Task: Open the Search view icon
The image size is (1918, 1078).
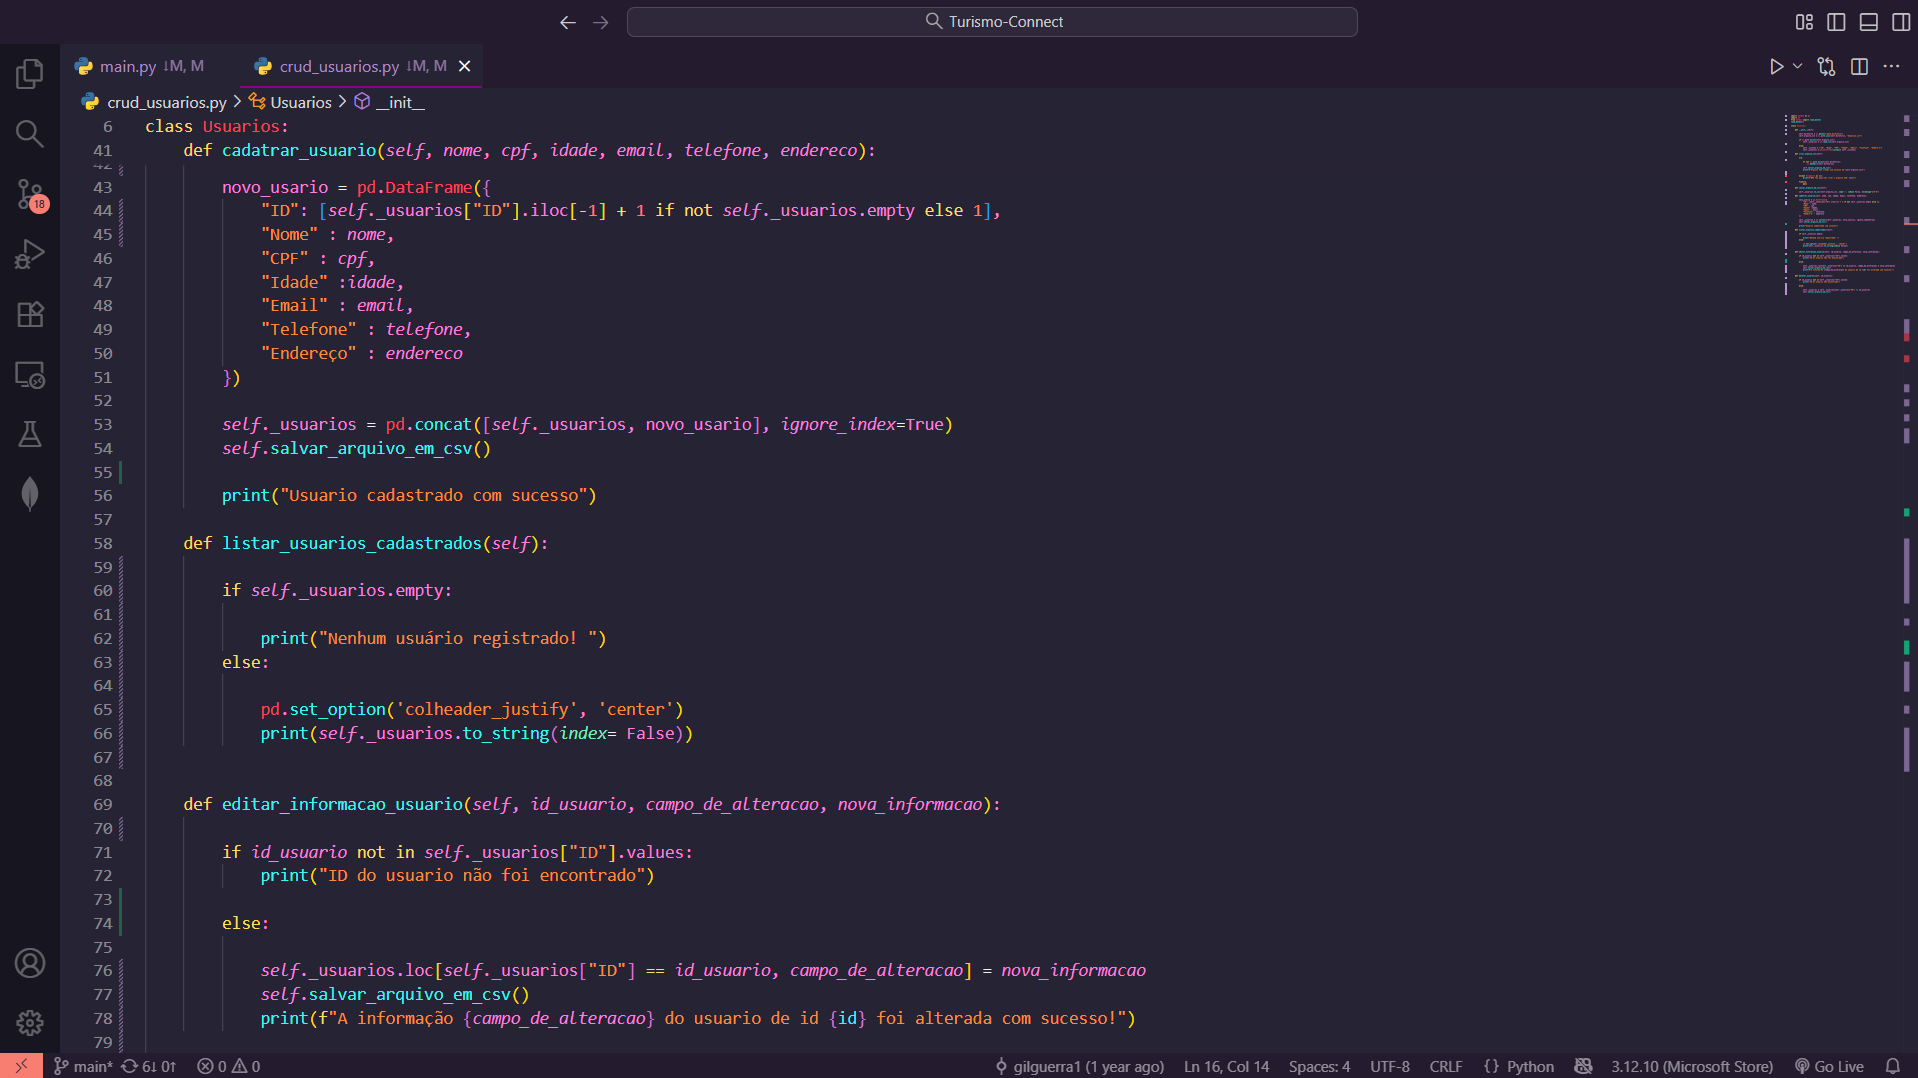Action: pyautogui.click(x=30, y=134)
